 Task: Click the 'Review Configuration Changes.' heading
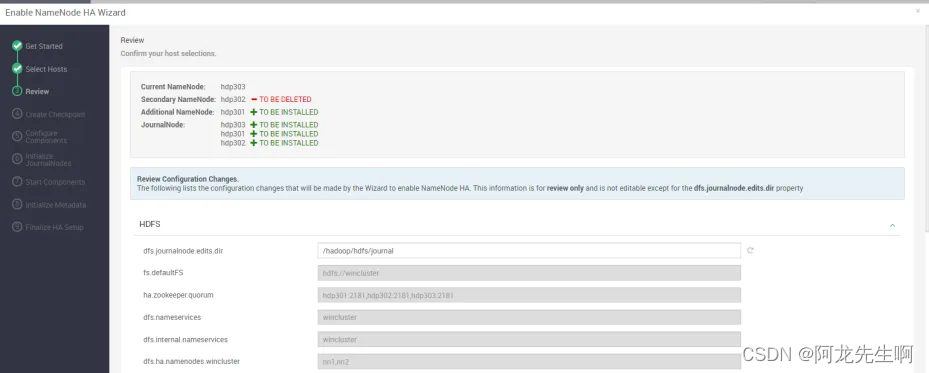pos(188,179)
